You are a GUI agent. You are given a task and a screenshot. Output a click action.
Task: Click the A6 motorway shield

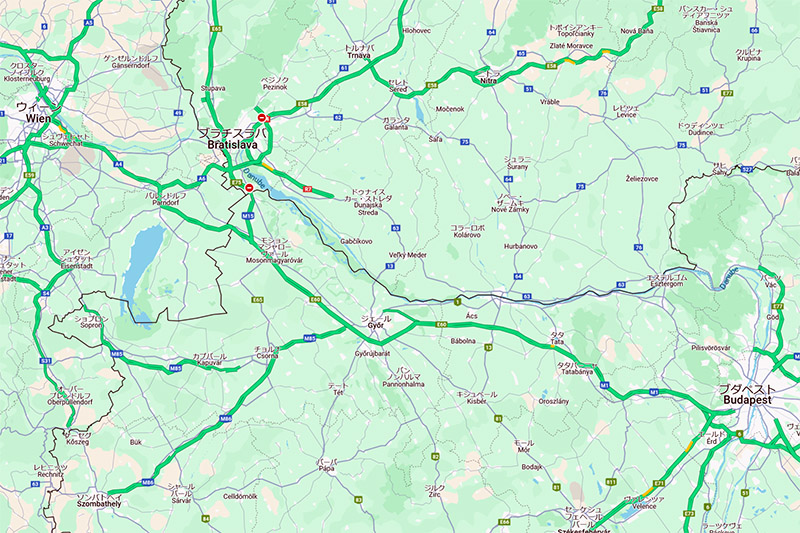coord(202,179)
